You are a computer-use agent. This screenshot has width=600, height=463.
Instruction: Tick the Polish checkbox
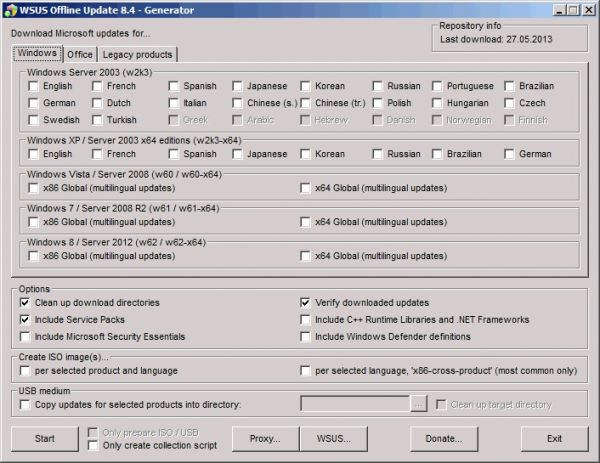point(378,103)
